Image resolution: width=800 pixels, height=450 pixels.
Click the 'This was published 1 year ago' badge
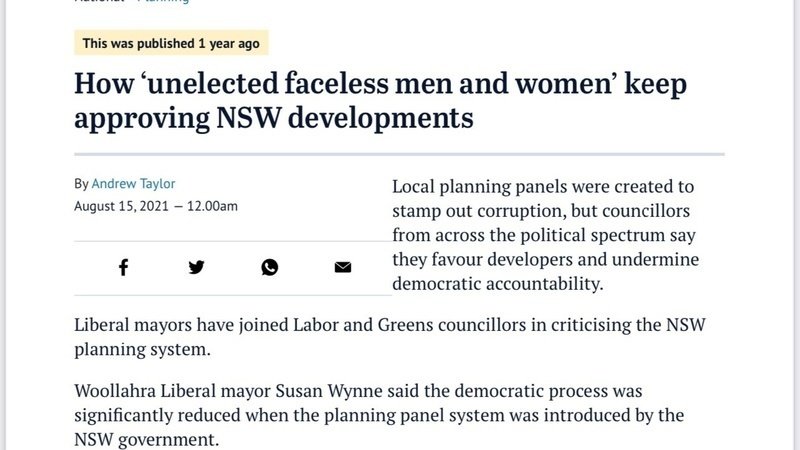click(172, 43)
